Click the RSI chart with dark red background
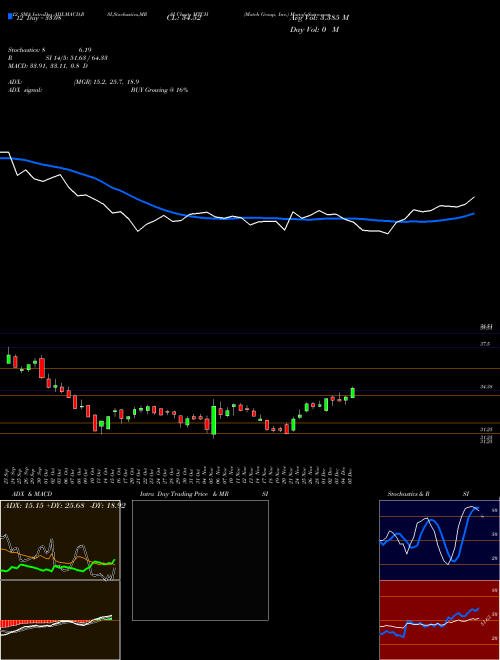The image size is (500, 660). pyautogui.click(x=439, y=620)
